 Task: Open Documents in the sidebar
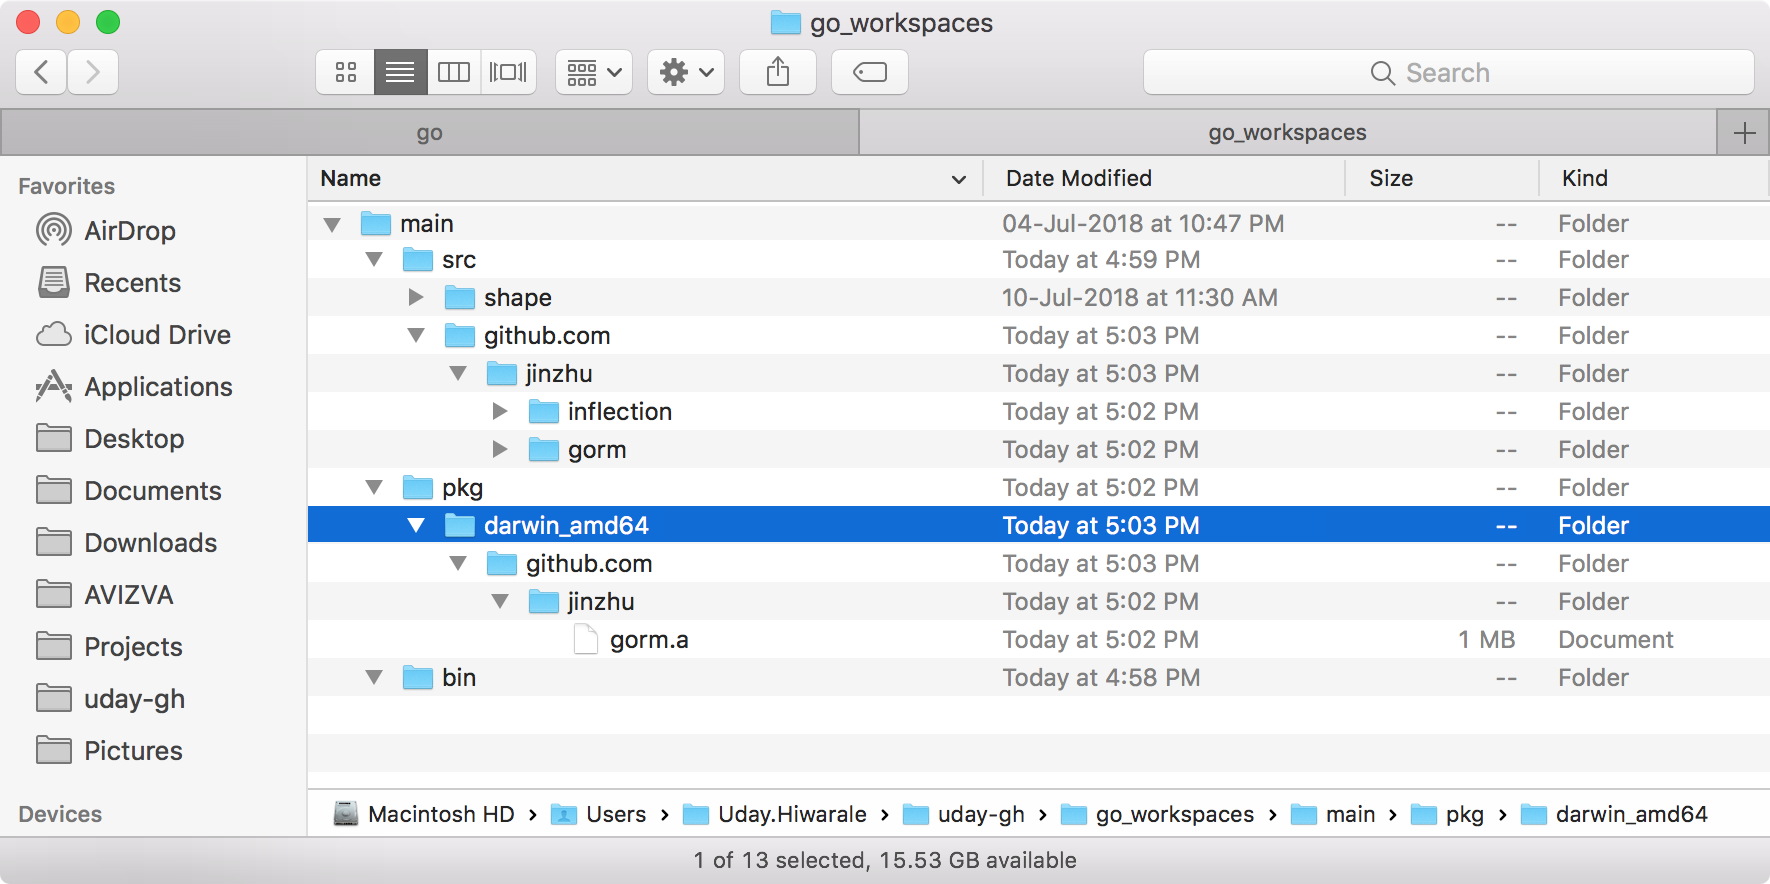pos(129,491)
